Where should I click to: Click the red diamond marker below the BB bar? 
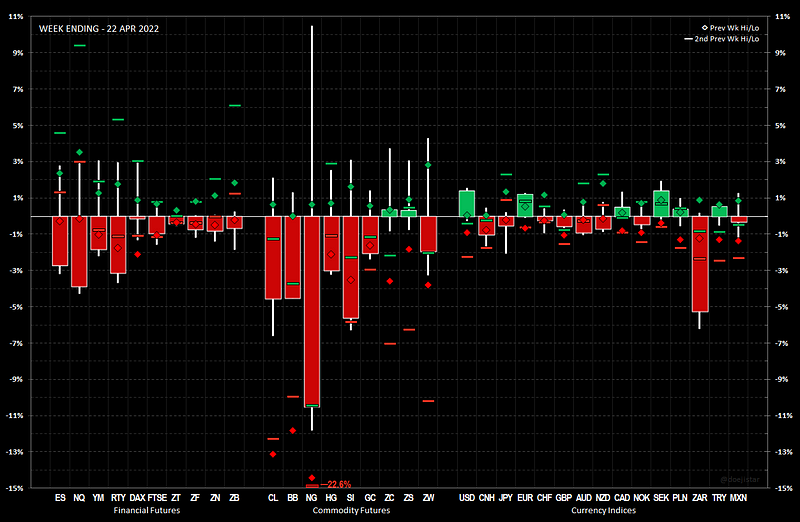(x=293, y=430)
